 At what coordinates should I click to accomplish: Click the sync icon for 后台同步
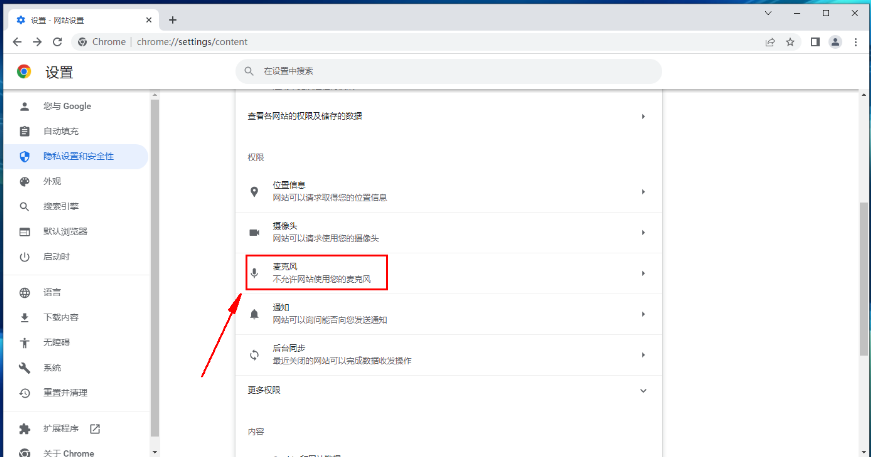(254, 355)
